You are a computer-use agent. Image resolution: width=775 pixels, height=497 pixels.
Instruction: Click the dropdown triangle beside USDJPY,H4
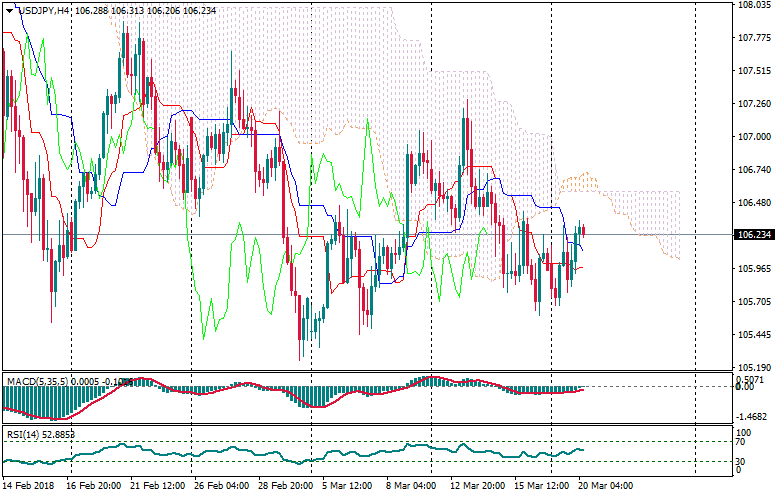click(x=9, y=10)
